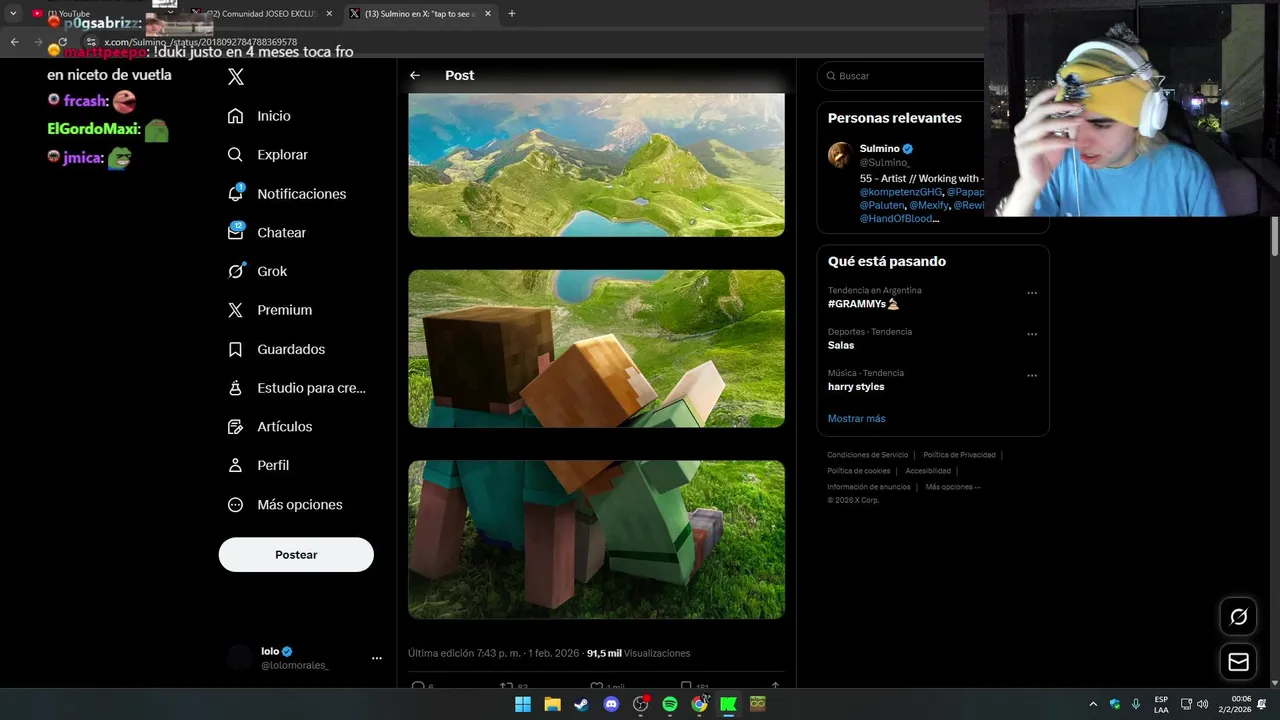The width and height of the screenshot is (1280, 720).
Task: Close the Sulmino en X tab
Action: pos(488,14)
